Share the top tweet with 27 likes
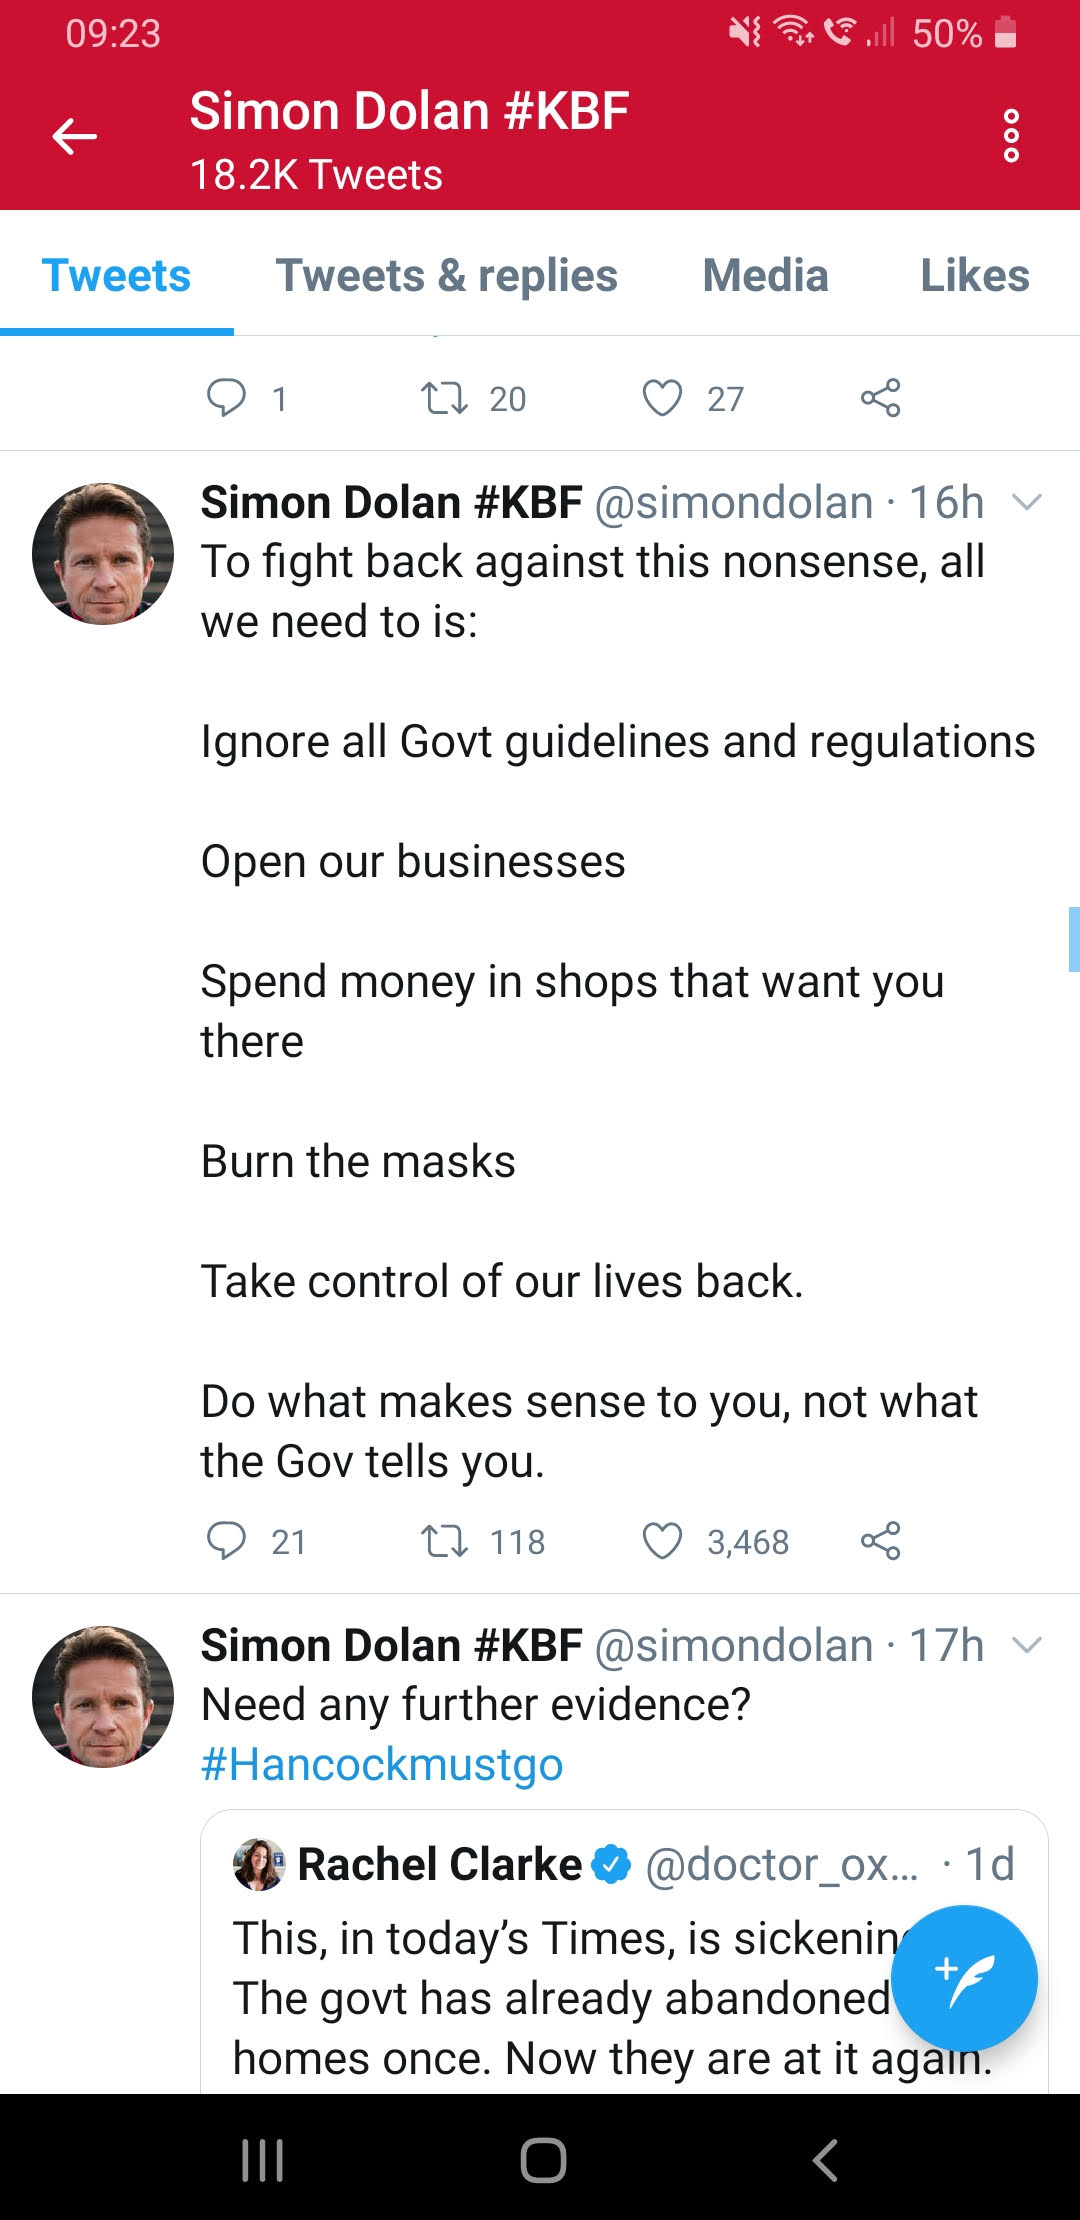This screenshot has height=2220, width=1080. 880,398
